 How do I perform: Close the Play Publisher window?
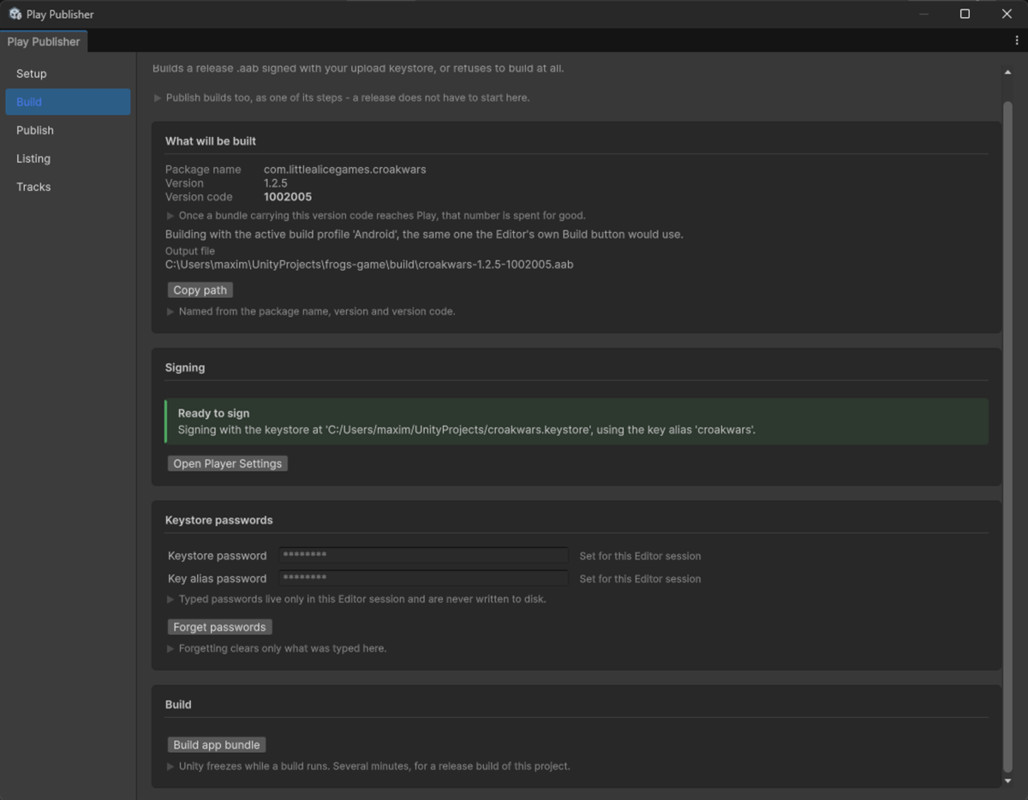(1007, 14)
